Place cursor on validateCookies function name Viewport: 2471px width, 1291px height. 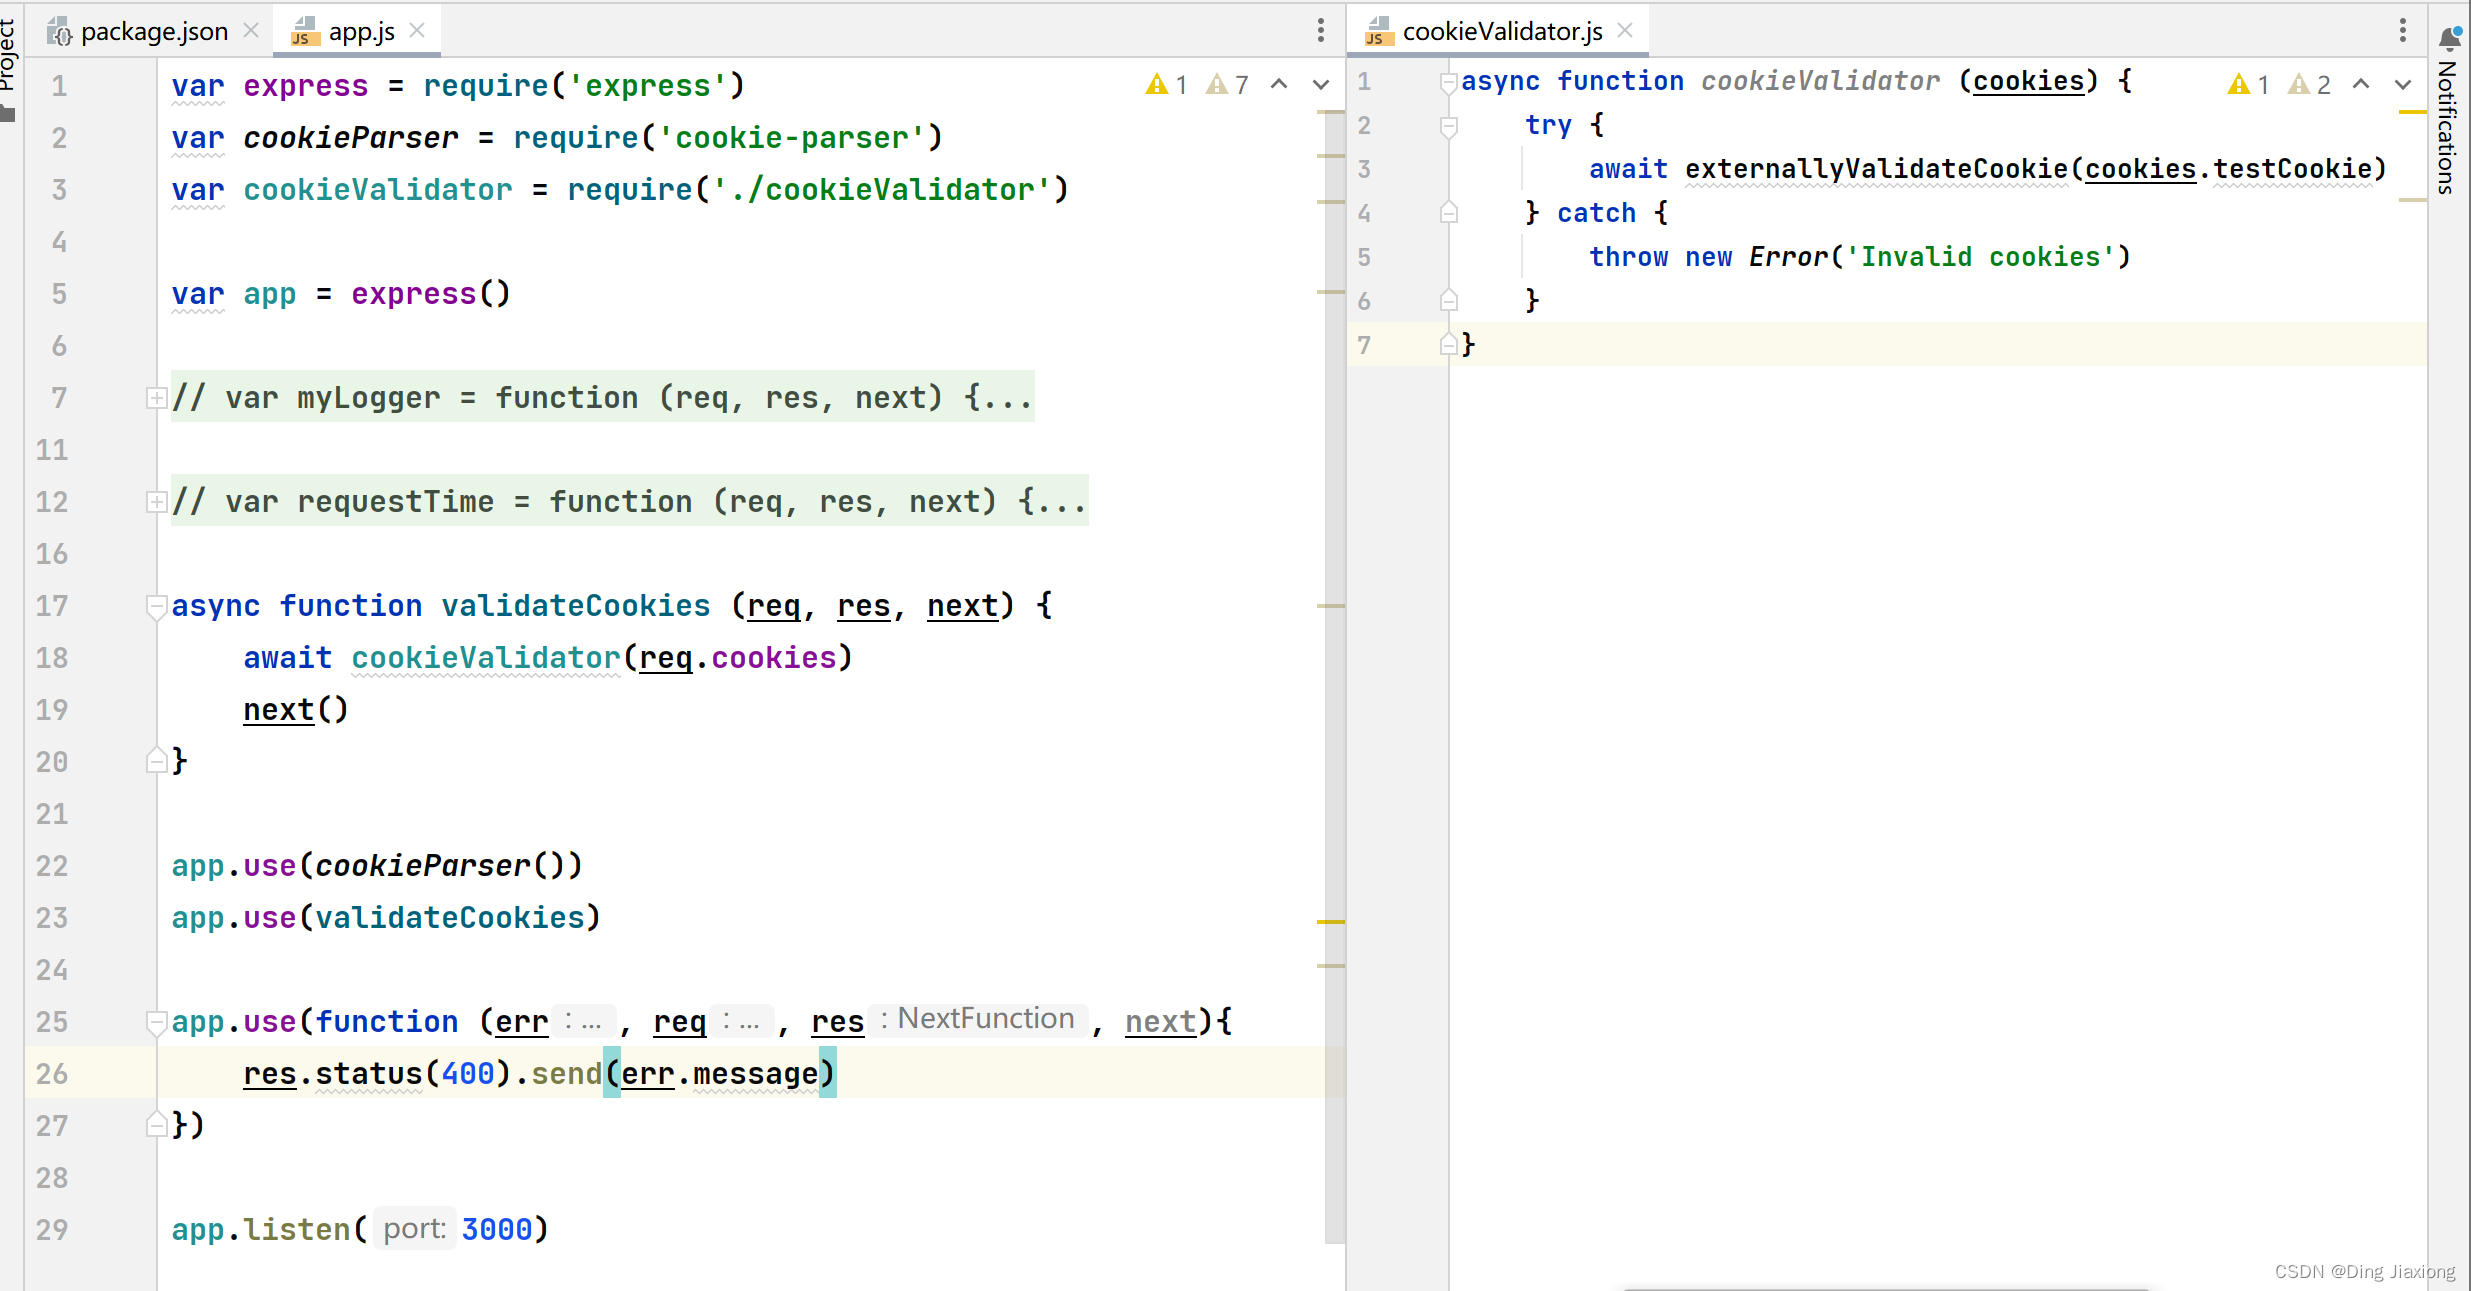576,606
